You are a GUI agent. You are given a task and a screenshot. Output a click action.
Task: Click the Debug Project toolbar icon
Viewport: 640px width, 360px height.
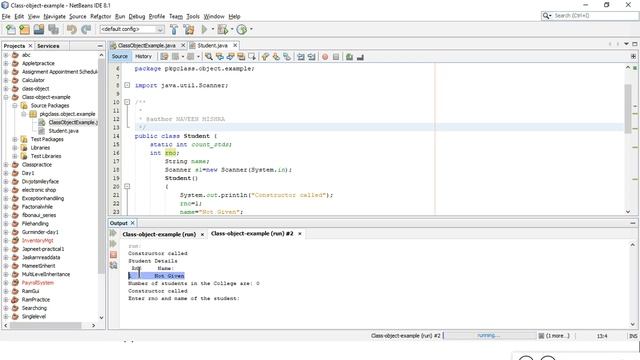pos(222,29)
